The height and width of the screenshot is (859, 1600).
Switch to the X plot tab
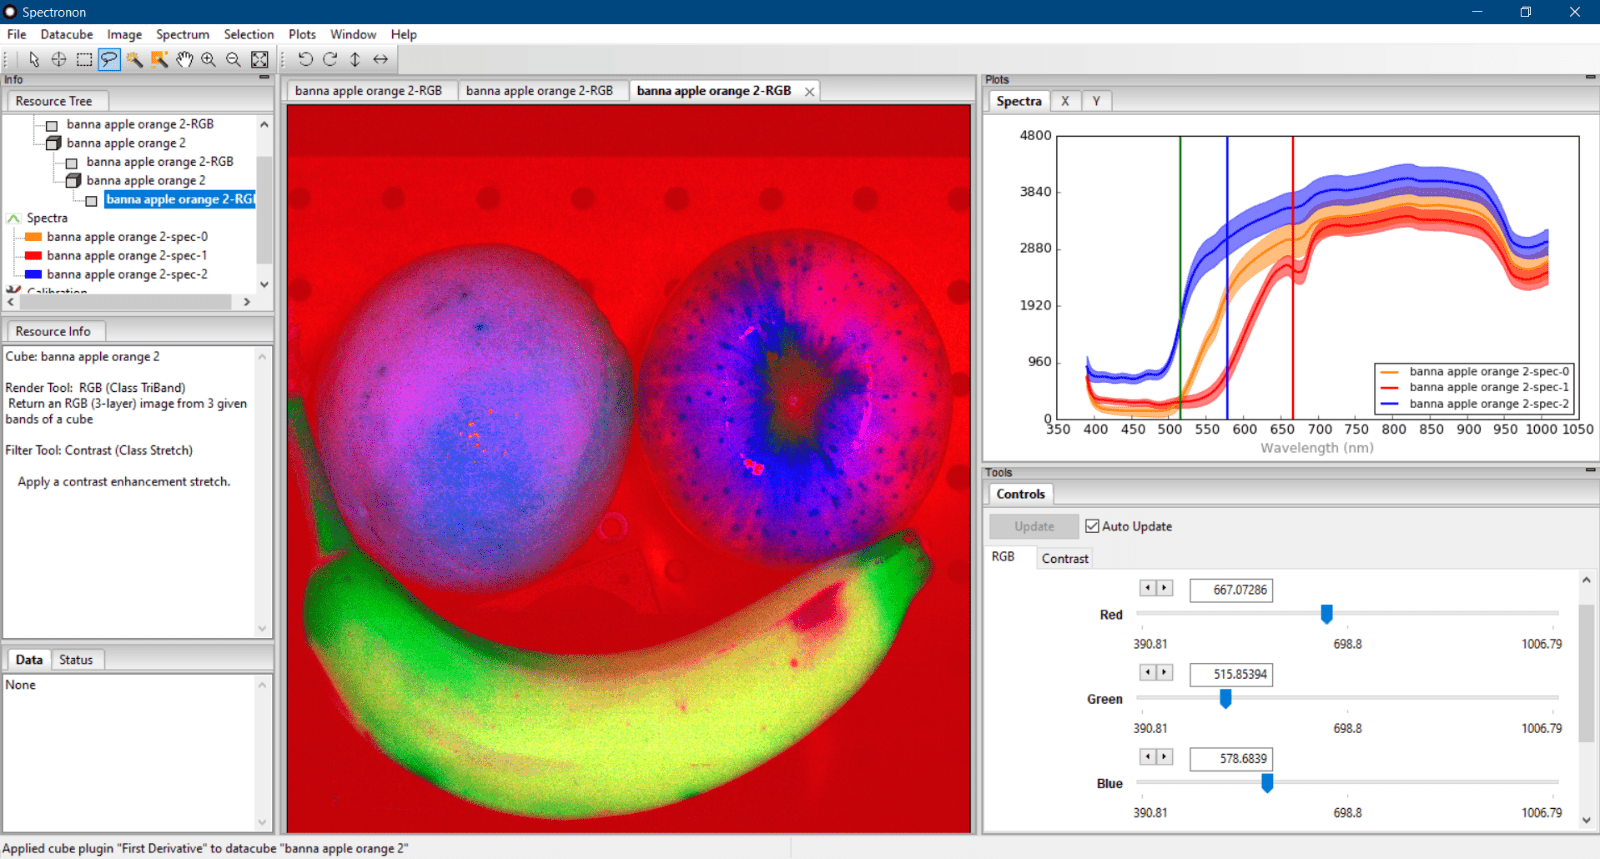1065,101
